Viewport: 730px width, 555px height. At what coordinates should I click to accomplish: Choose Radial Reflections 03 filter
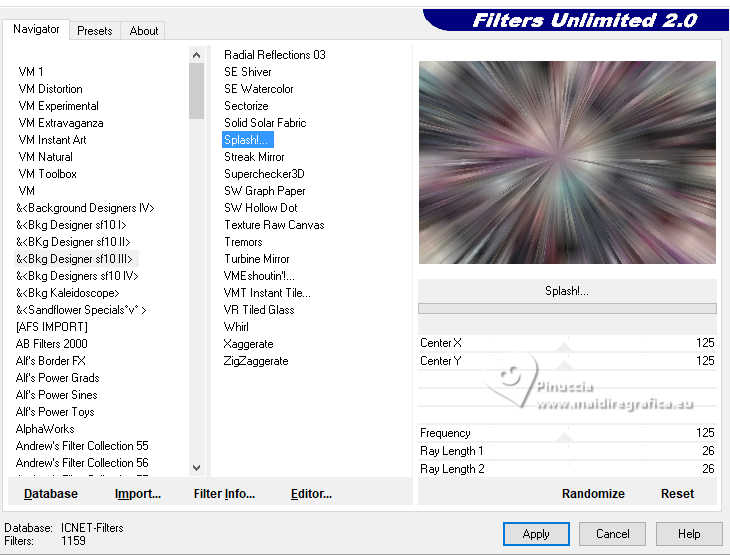coord(275,55)
